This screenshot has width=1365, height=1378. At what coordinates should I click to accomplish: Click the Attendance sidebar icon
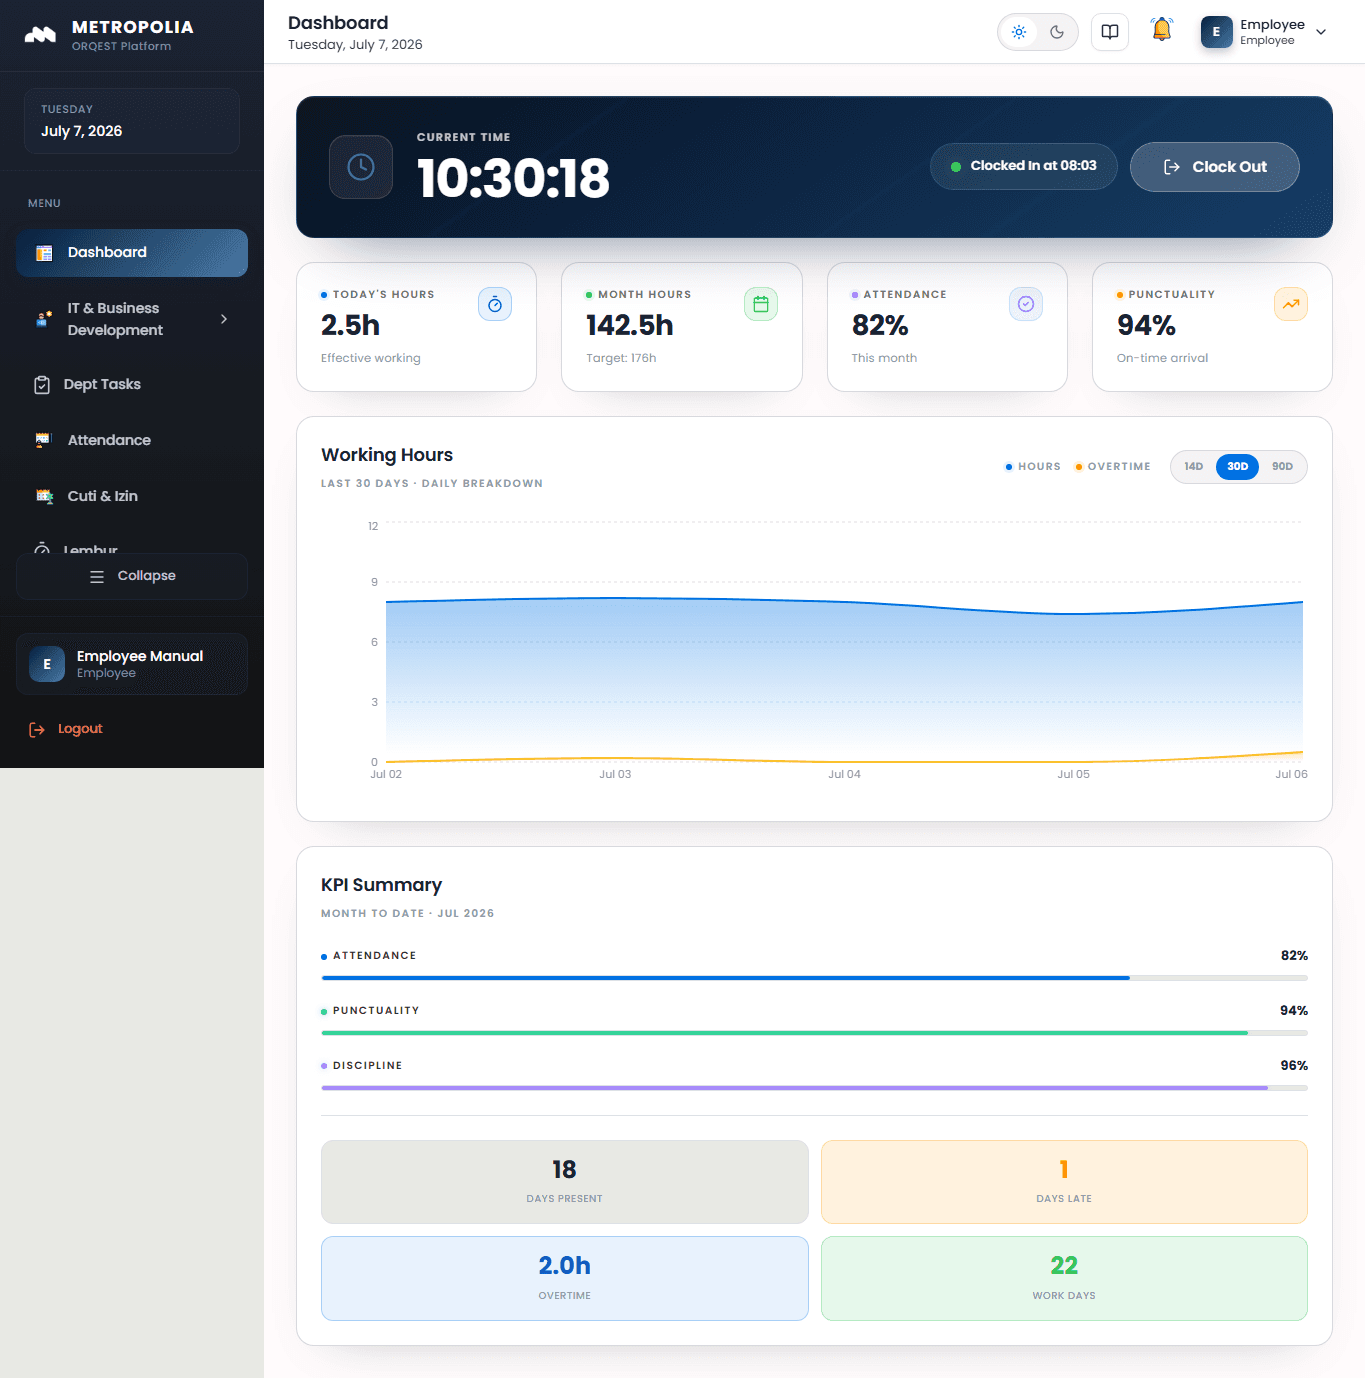[x=43, y=440]
